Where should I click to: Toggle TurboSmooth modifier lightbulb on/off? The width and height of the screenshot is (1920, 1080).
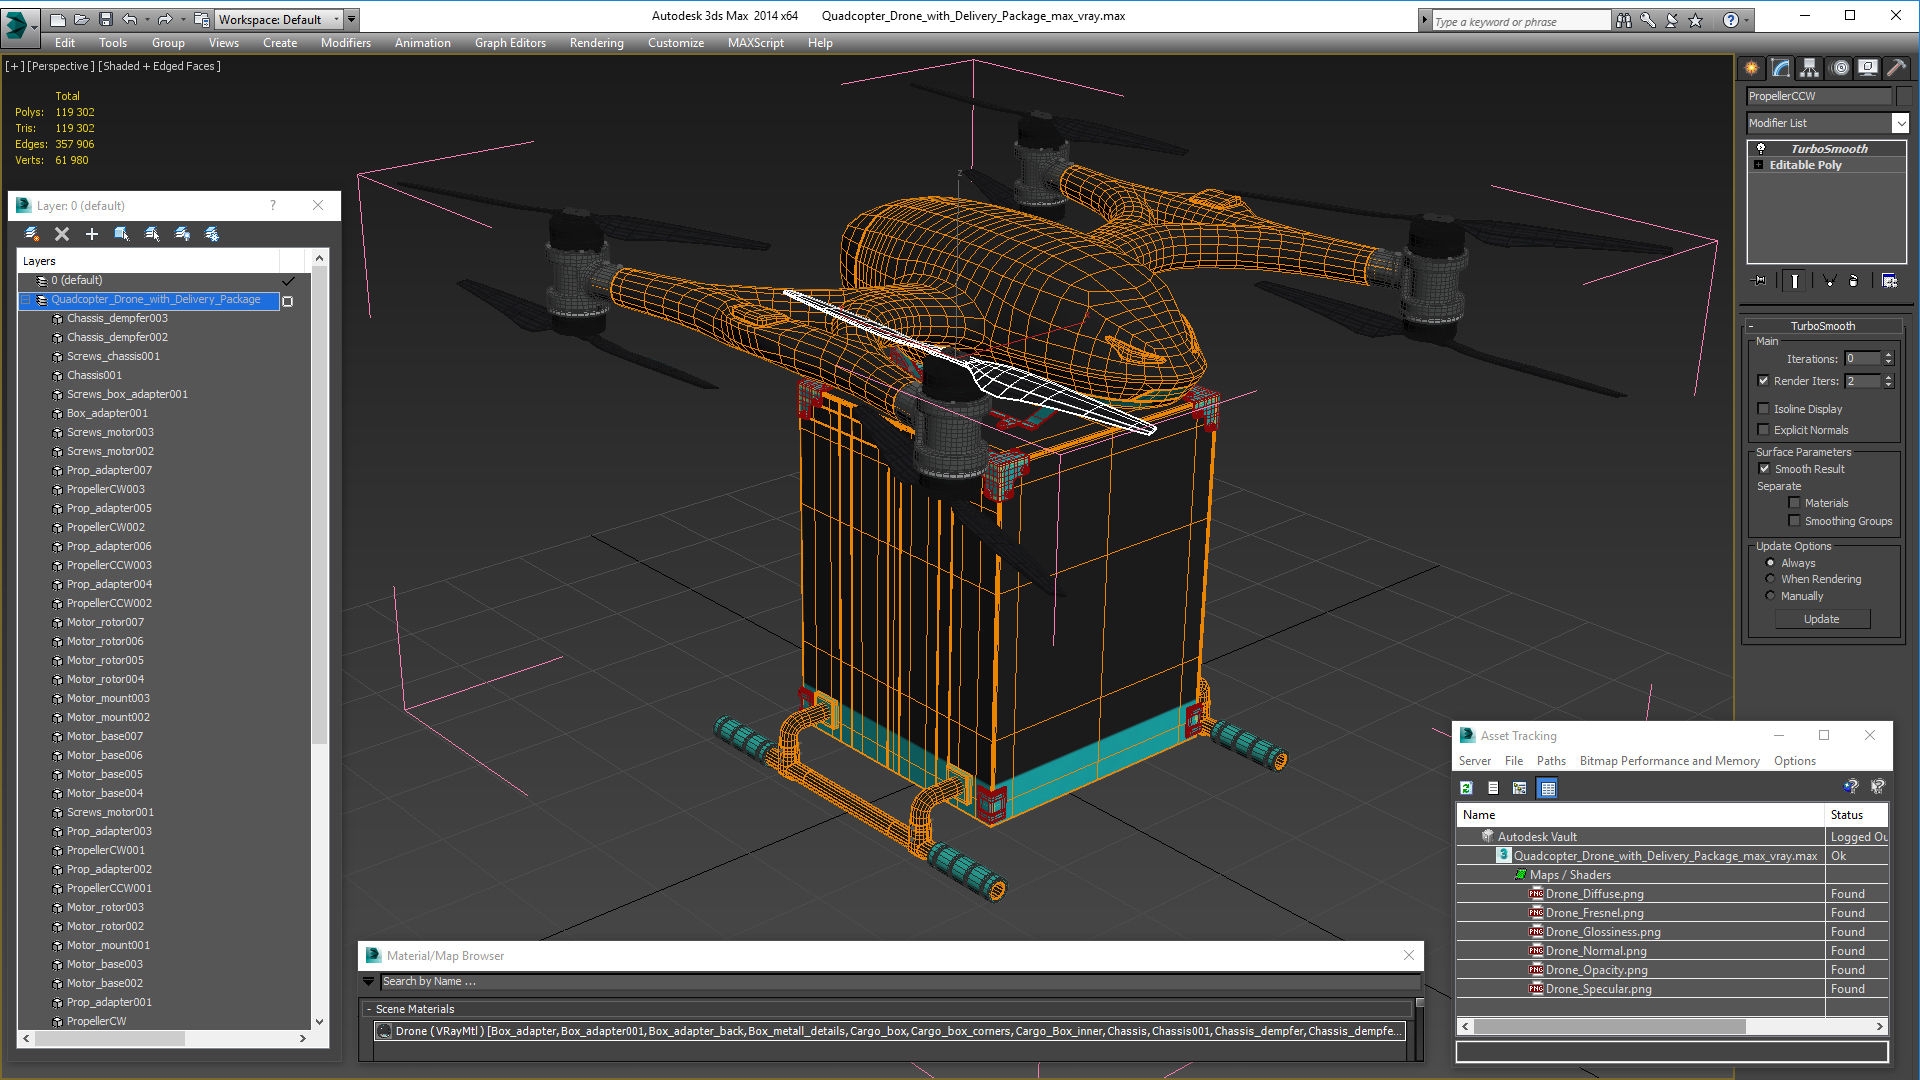[x=1761, y=148]
